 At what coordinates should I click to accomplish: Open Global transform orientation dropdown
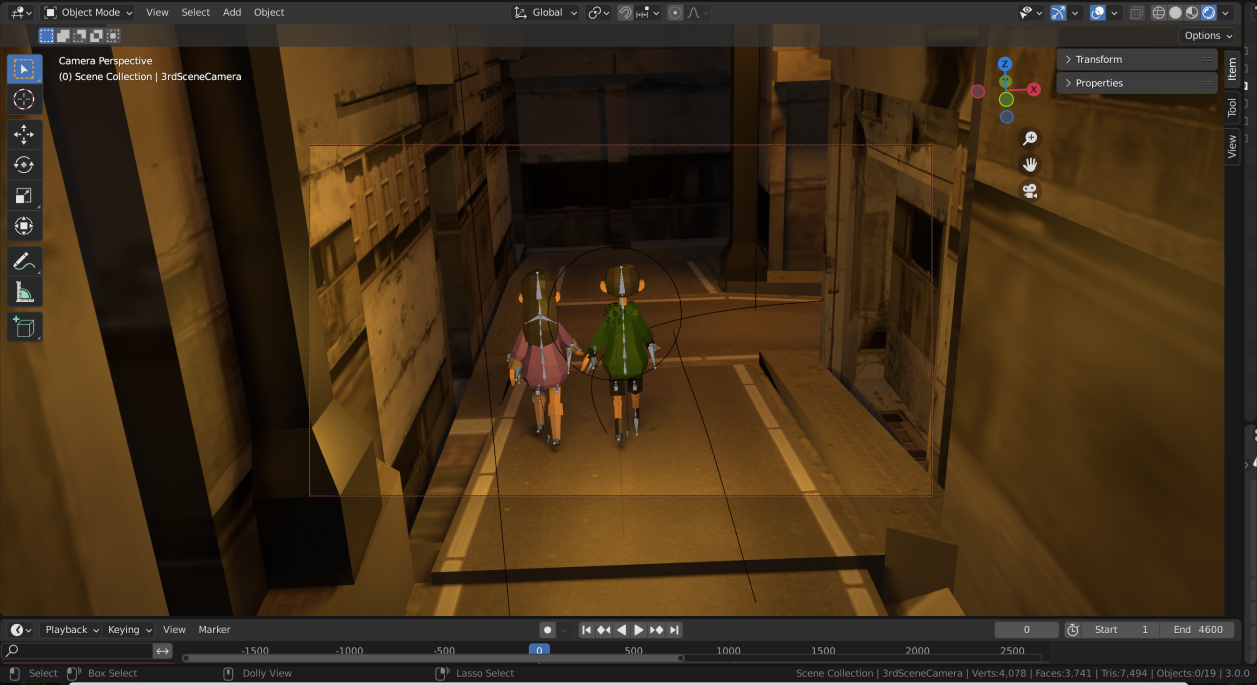point(546,13)
